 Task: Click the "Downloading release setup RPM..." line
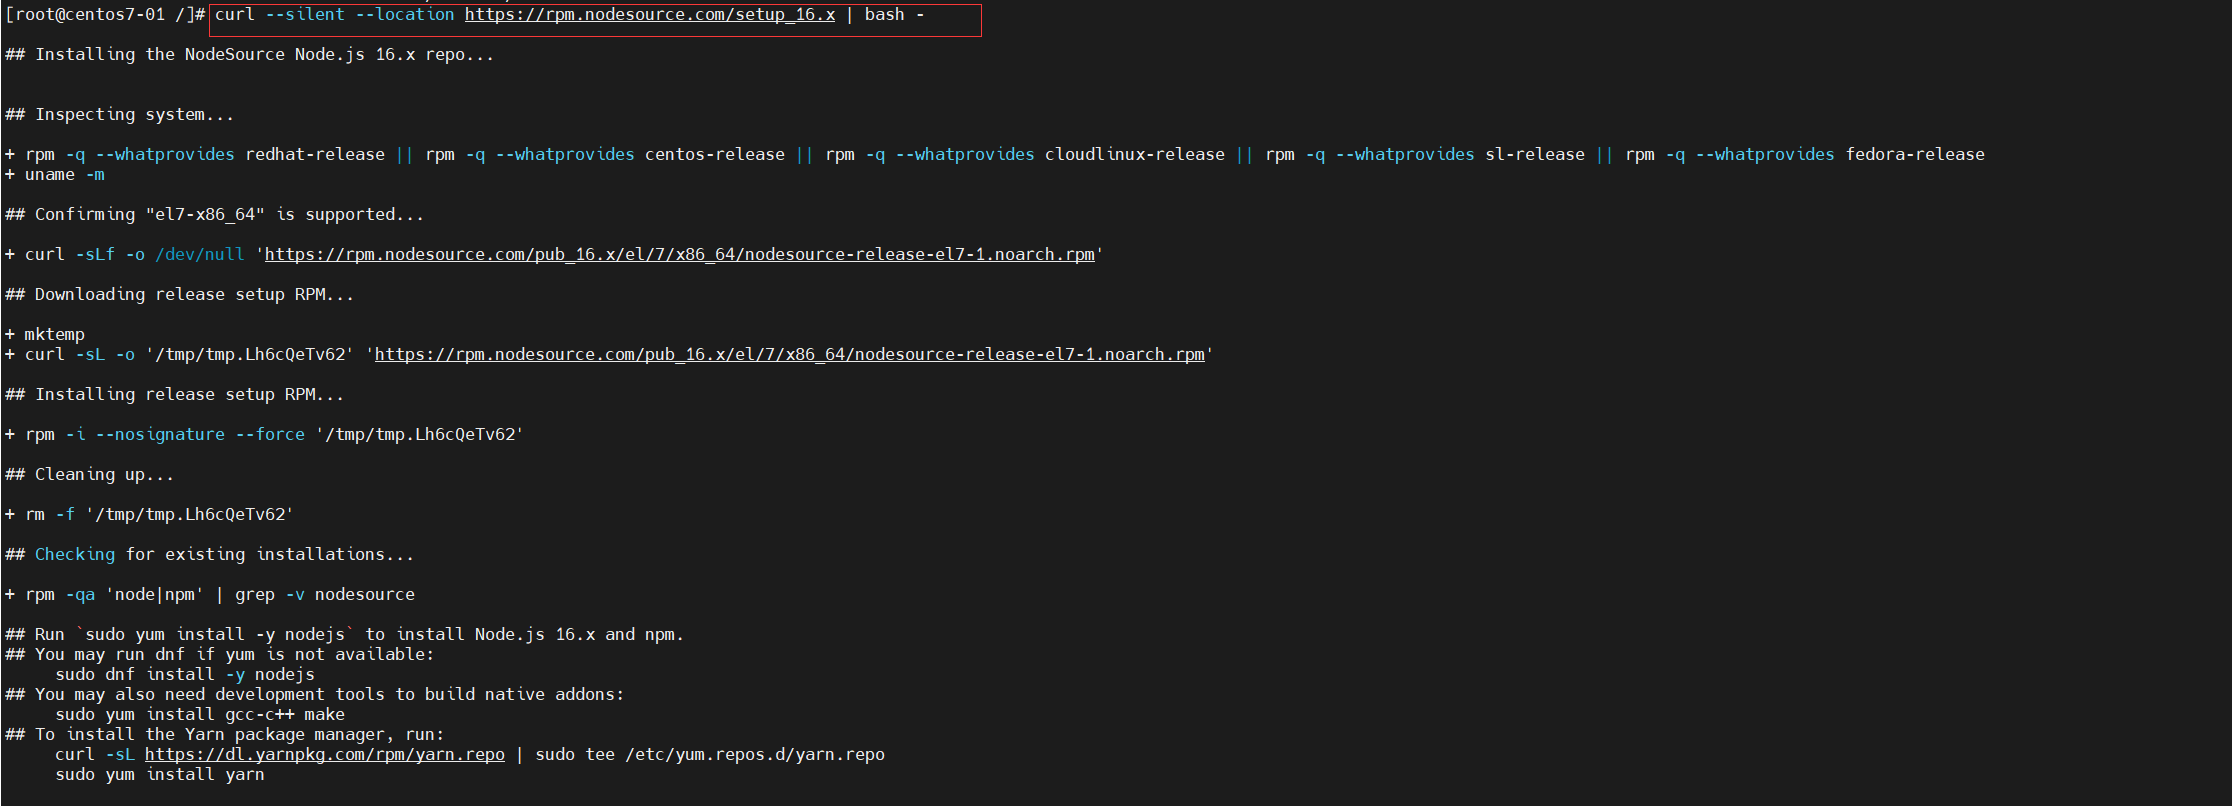click(194, 295)
